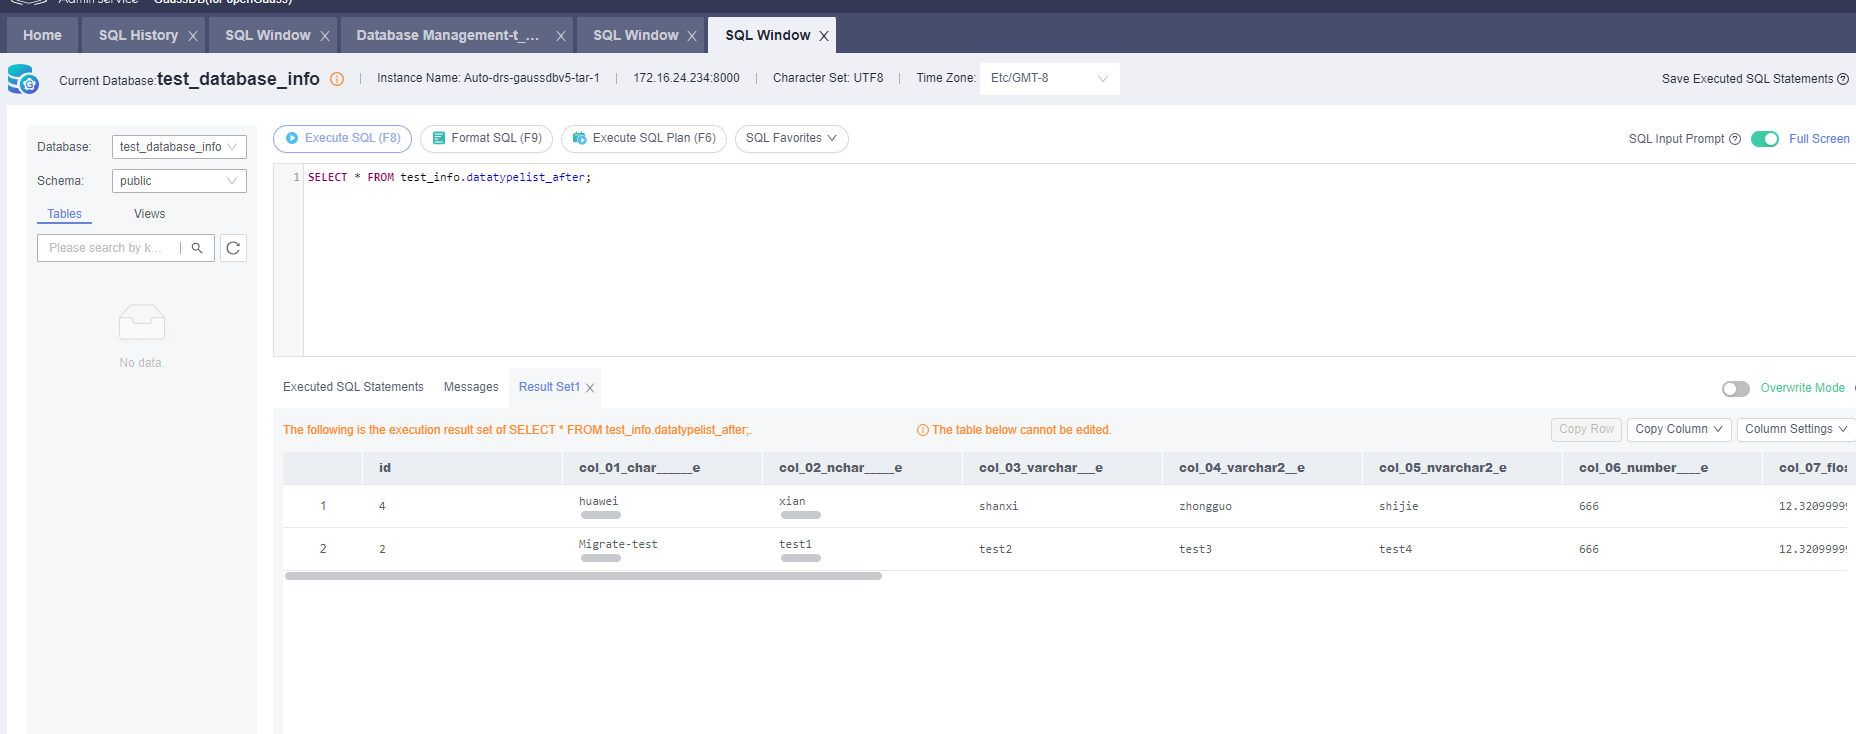This screenshot has width=1856, height=734.
Task: Click the database service logo icon
Action: point(23,79)
